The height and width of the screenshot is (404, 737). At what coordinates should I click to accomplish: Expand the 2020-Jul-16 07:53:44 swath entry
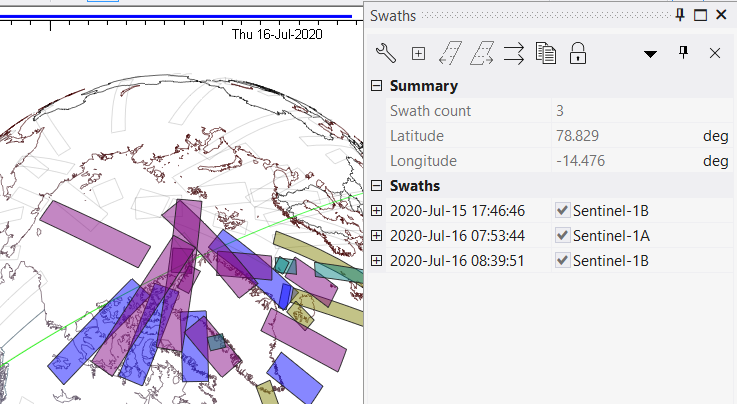377,235
